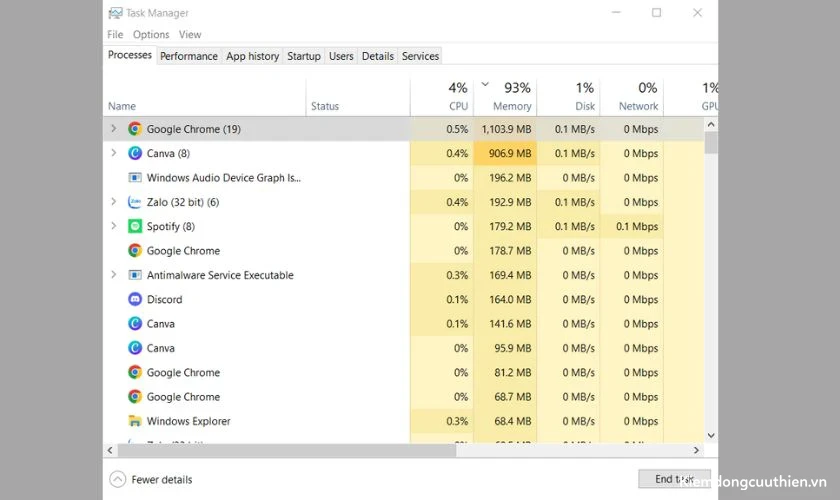Click the Chrome icon in the 68.7 MB row
Screen dimensions: 840x500
(x=135, y=397)
